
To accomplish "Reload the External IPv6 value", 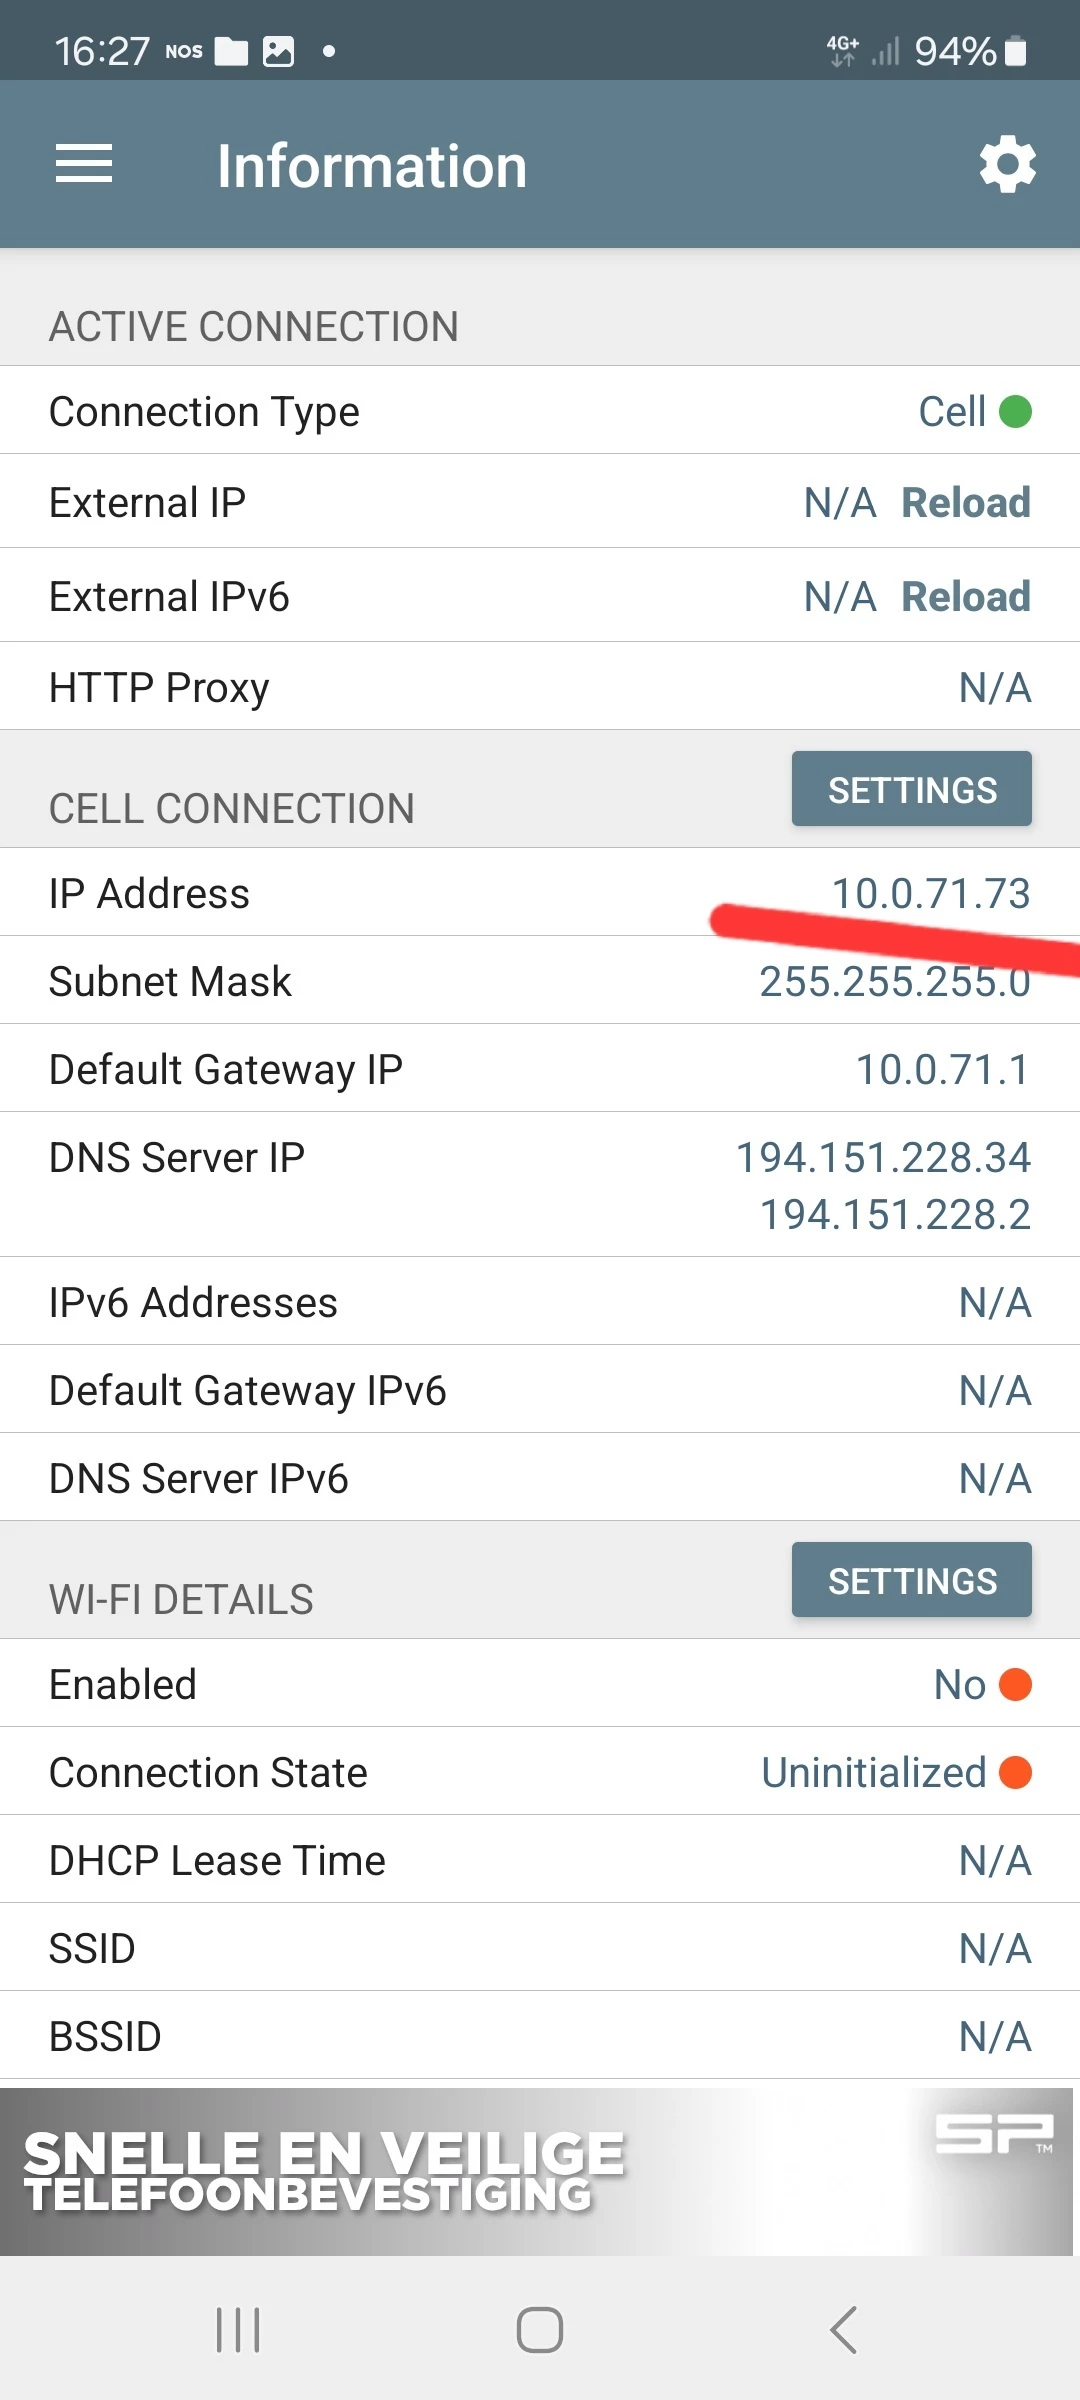I will [x=965, y=597].
